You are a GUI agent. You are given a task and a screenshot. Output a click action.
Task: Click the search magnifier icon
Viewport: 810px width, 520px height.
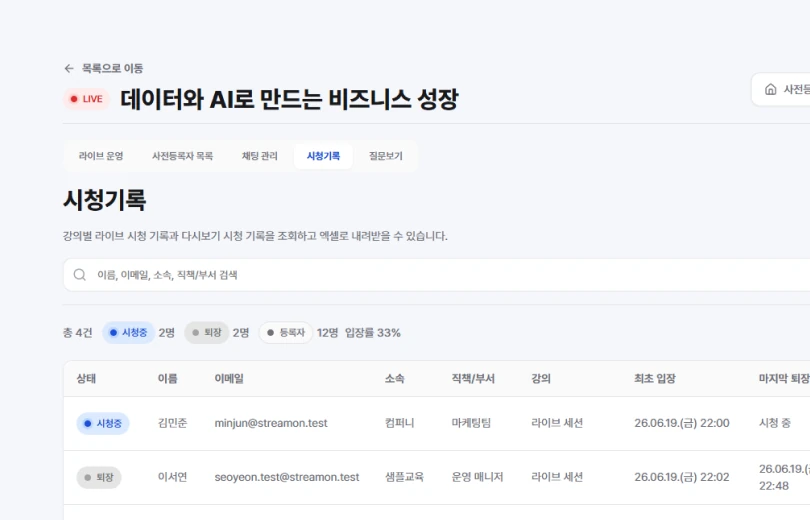coord(80,275)
